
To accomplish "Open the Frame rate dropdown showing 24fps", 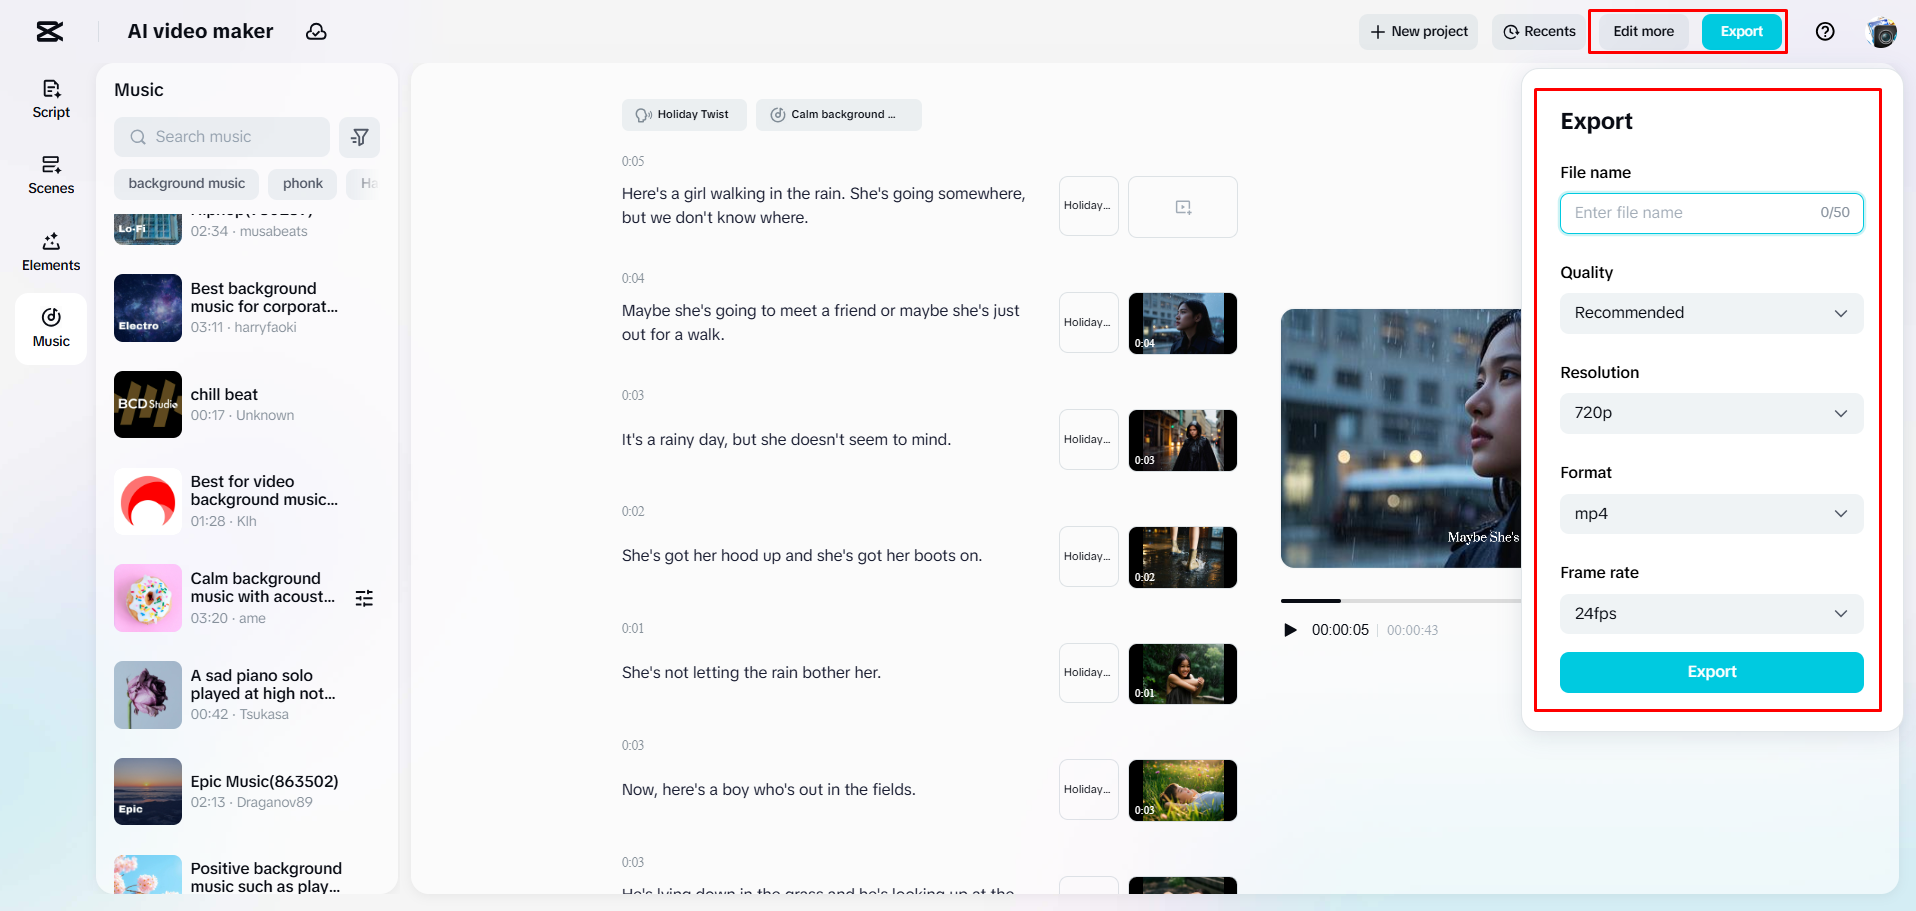I will 1710,613.
